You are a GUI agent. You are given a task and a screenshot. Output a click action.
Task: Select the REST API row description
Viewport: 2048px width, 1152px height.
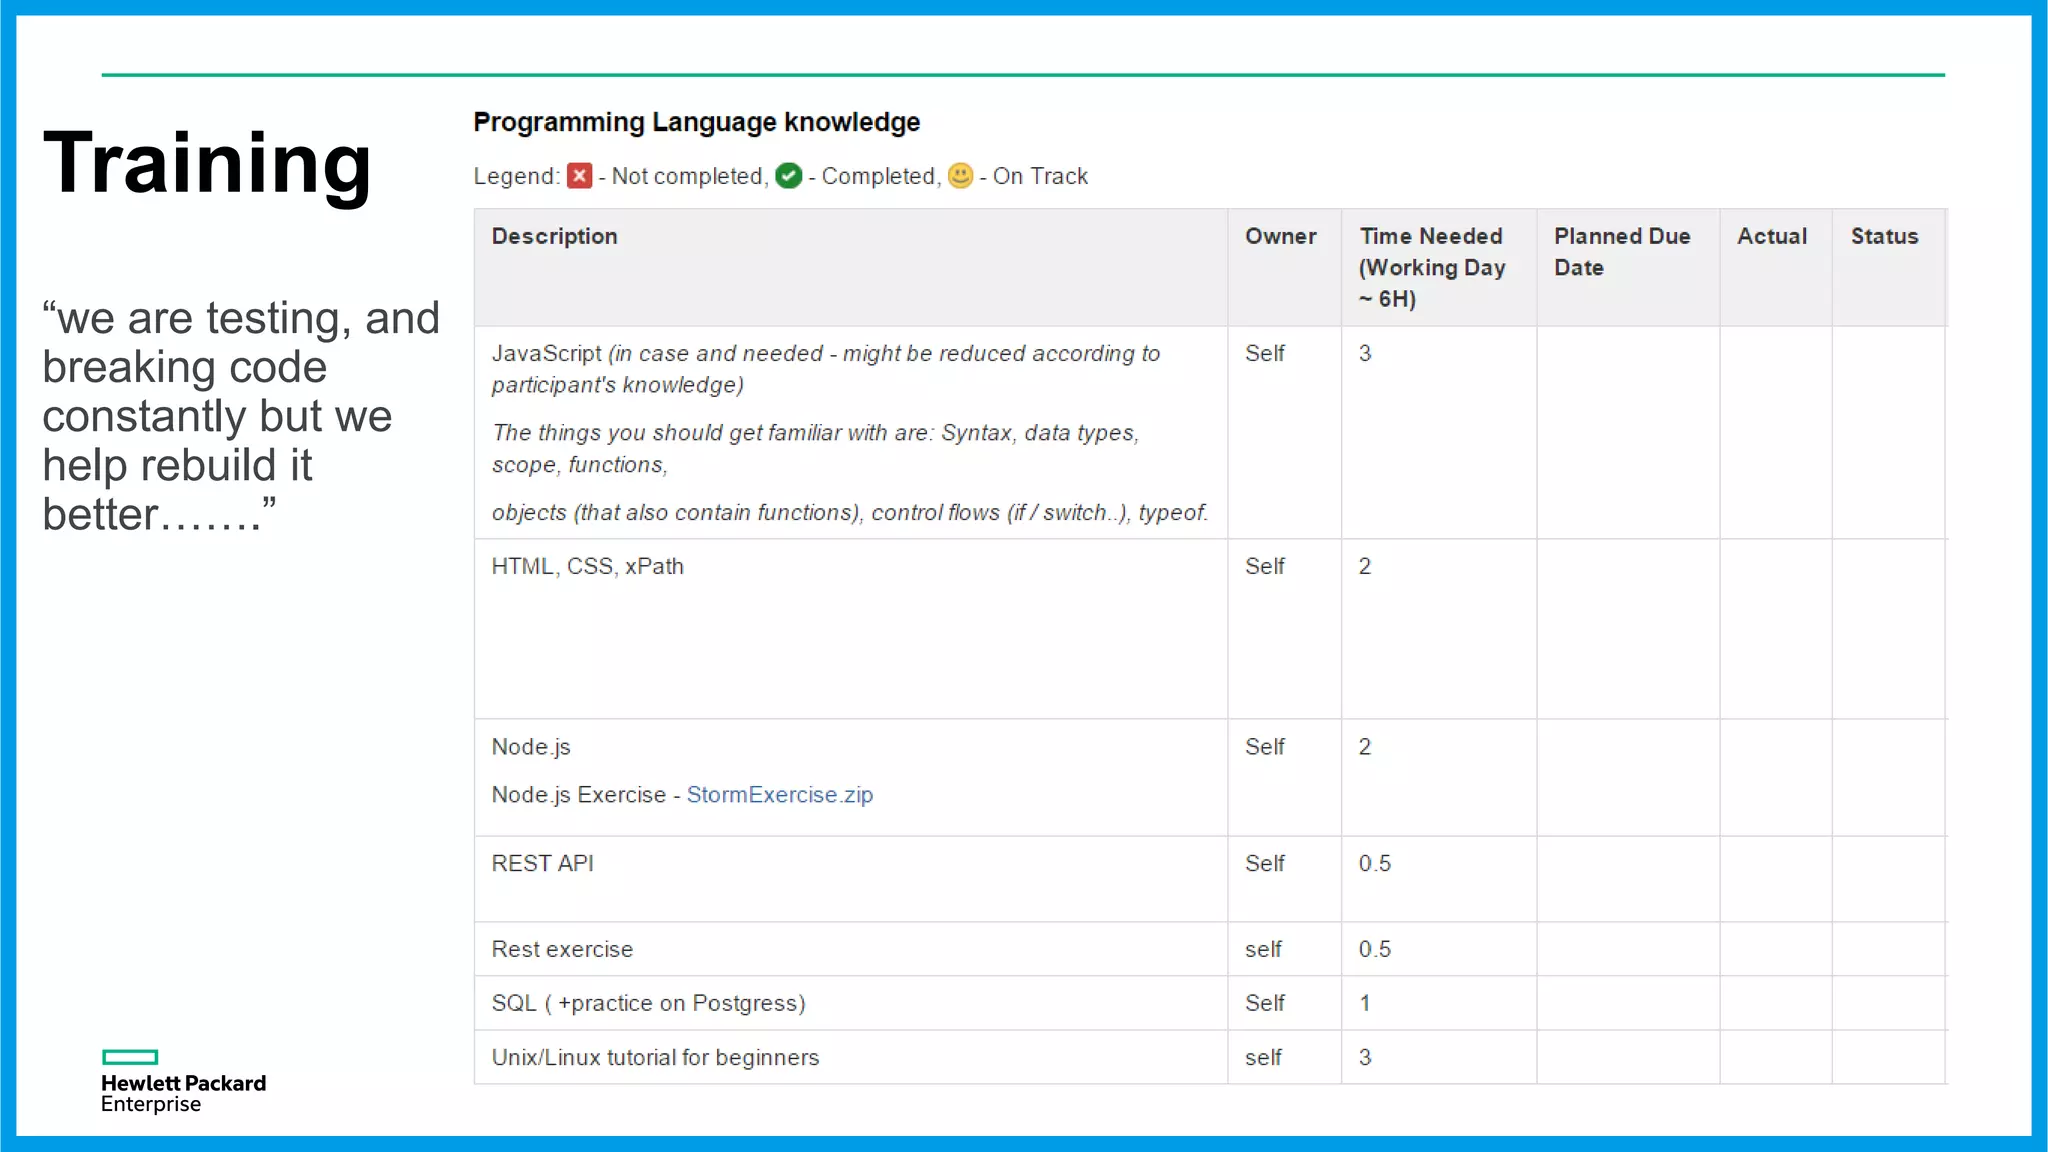pyautogui.click(x=542, y=864)
